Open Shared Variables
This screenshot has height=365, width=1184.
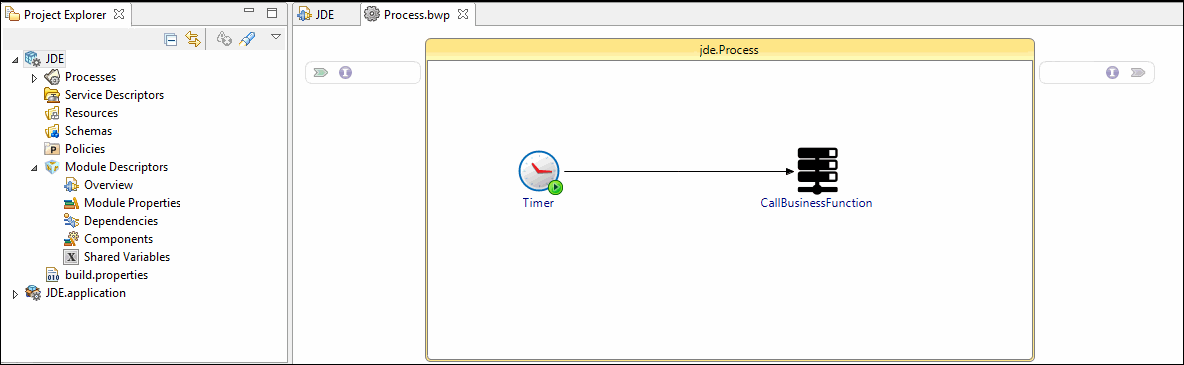click(127, 257)
